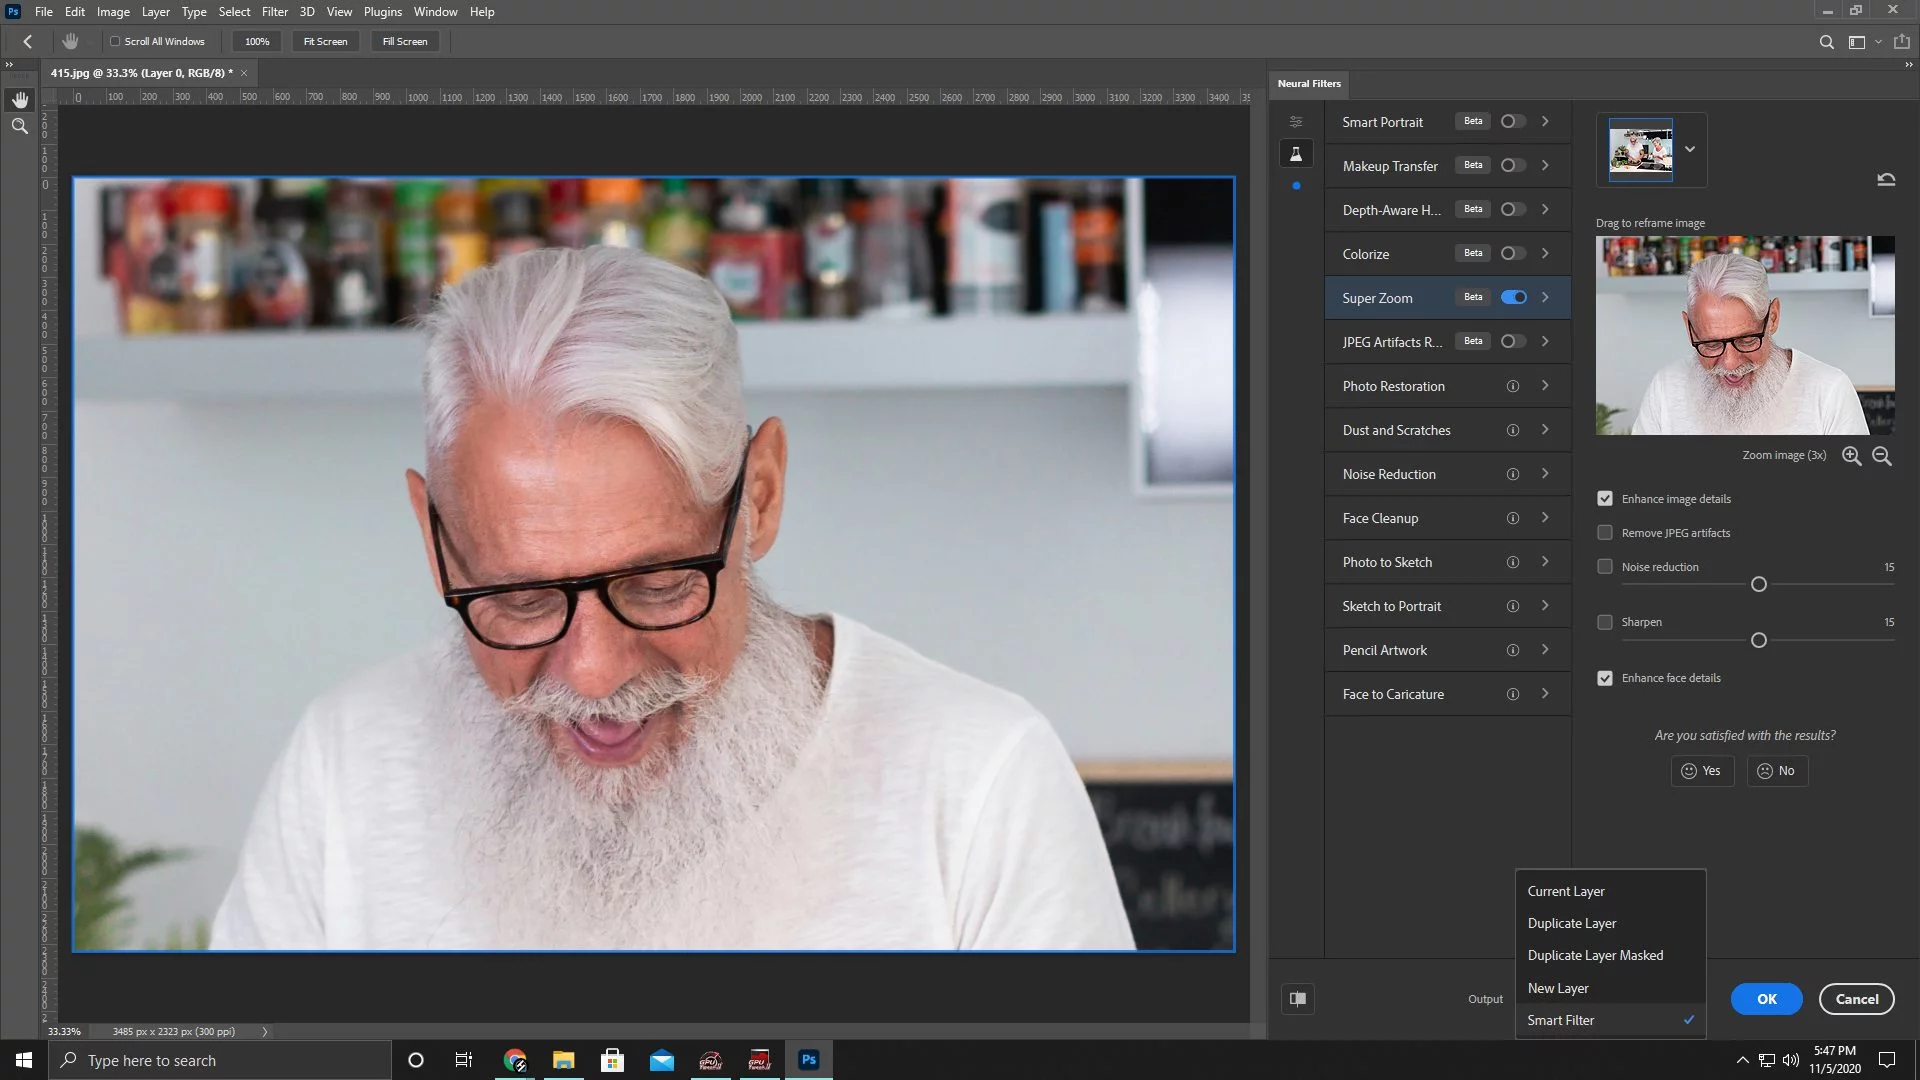The width and height of the screenshot is (1920, 1080).
Task: Disable the Super Zoom toggle
Action: pos(1513,297)
